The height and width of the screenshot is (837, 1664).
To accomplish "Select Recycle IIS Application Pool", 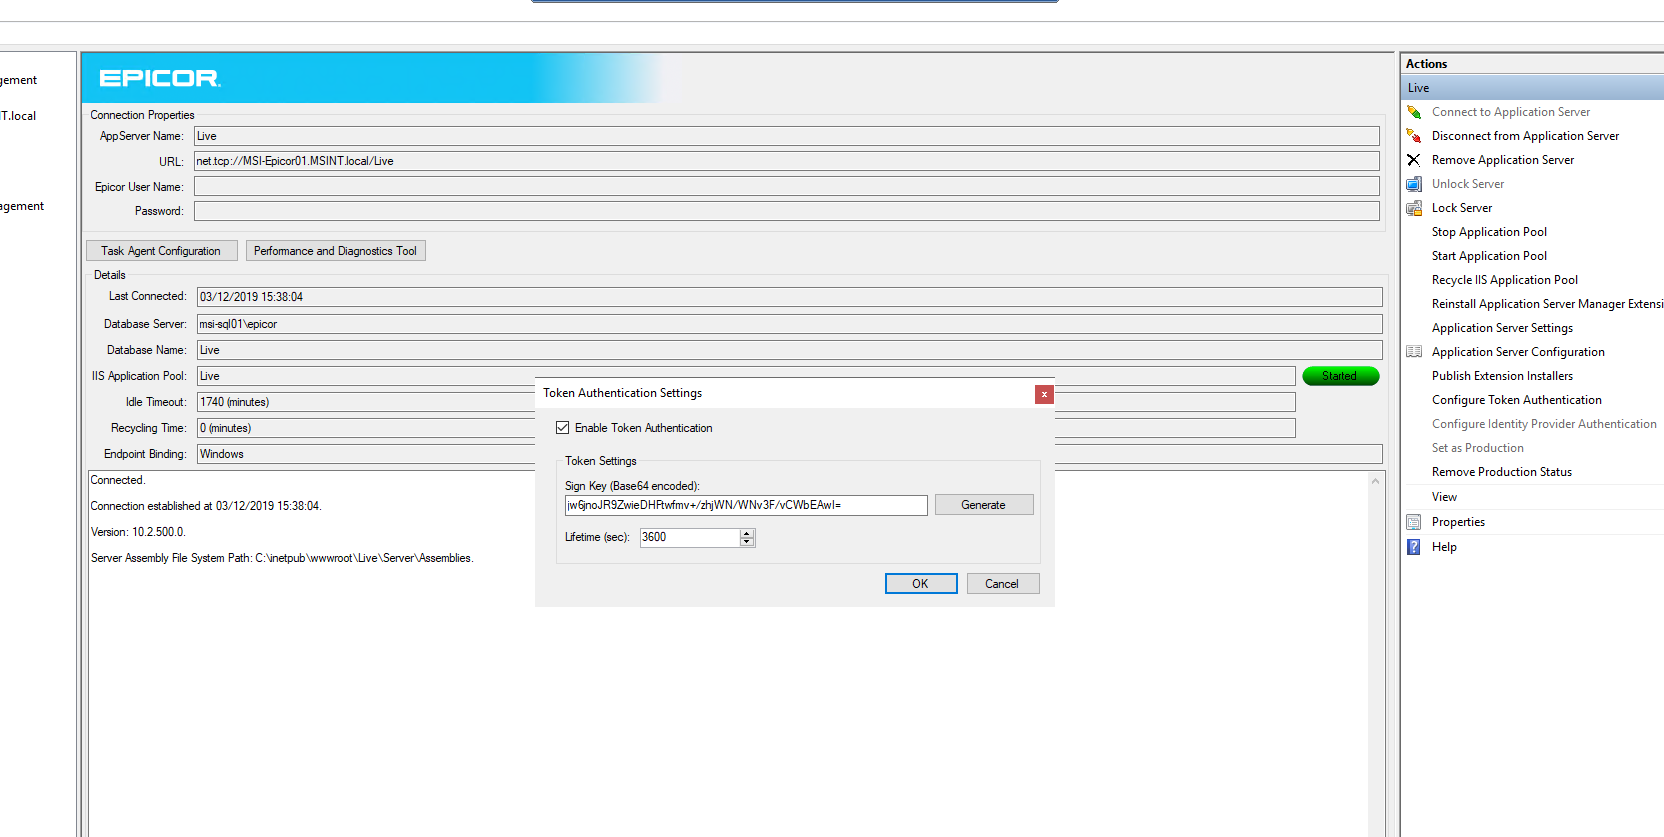I will [1505, 280].
